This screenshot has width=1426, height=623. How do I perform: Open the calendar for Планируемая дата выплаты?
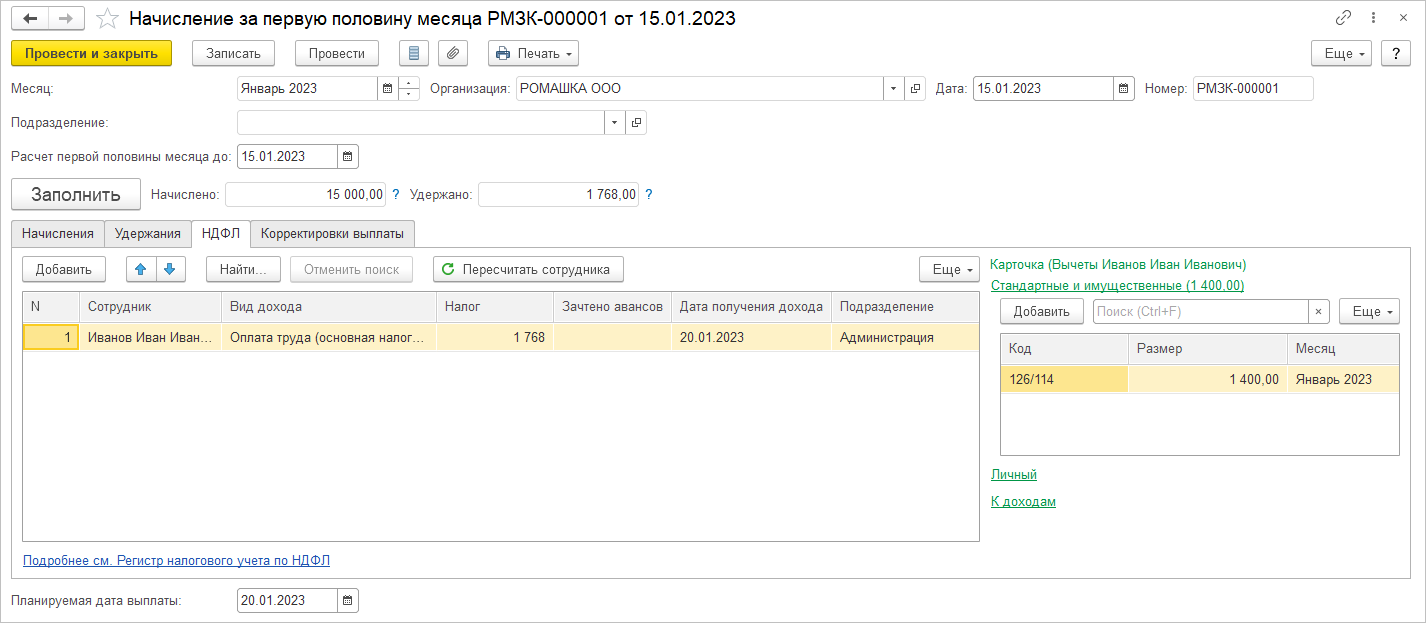tap(348, 600)
